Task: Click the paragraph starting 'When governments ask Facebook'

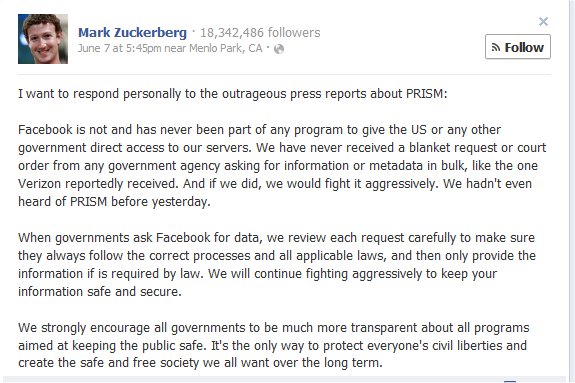Action: click(277, 265)
